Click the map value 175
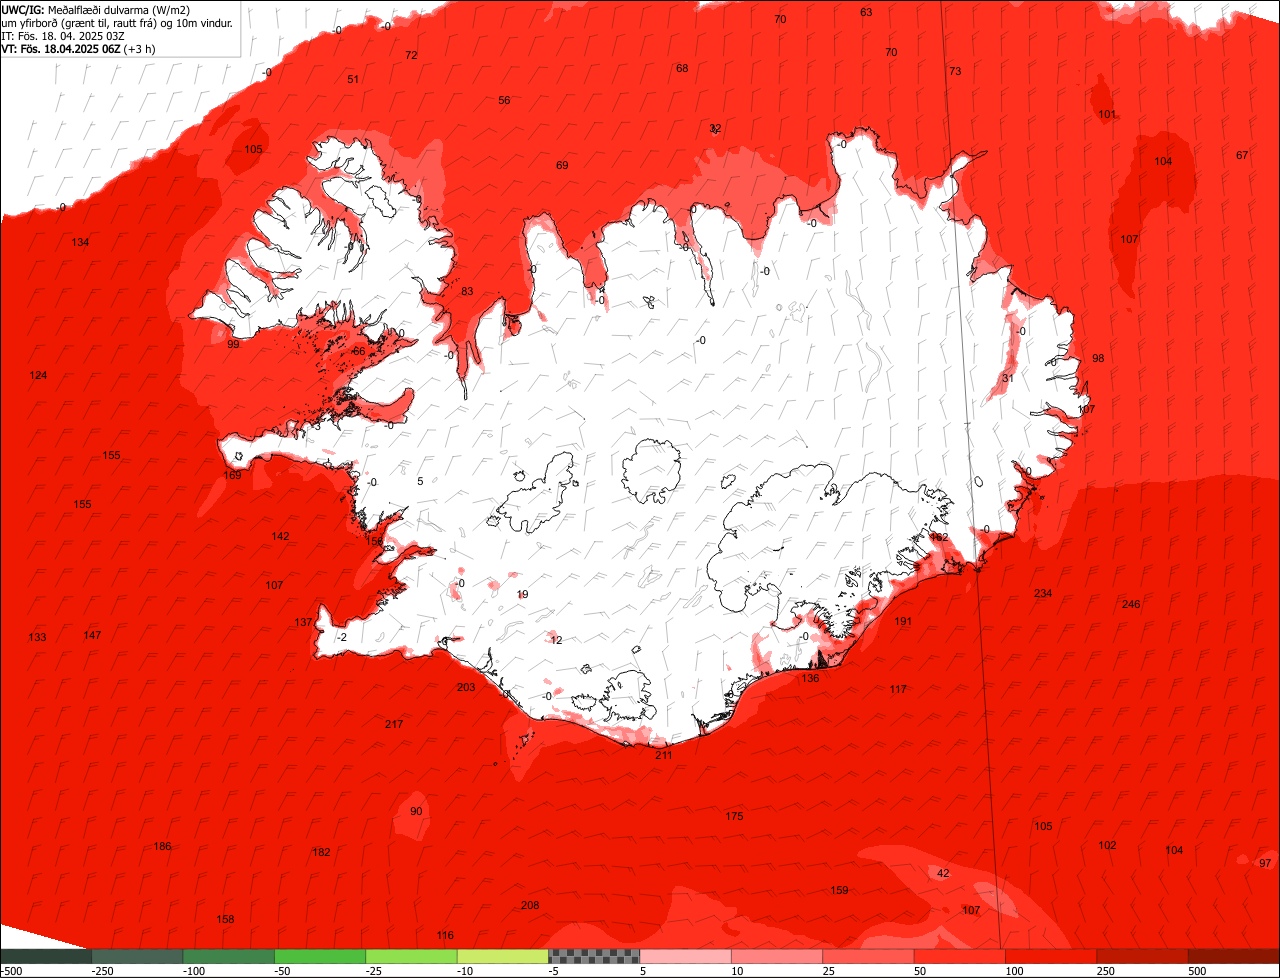 [x=734, y=816]
